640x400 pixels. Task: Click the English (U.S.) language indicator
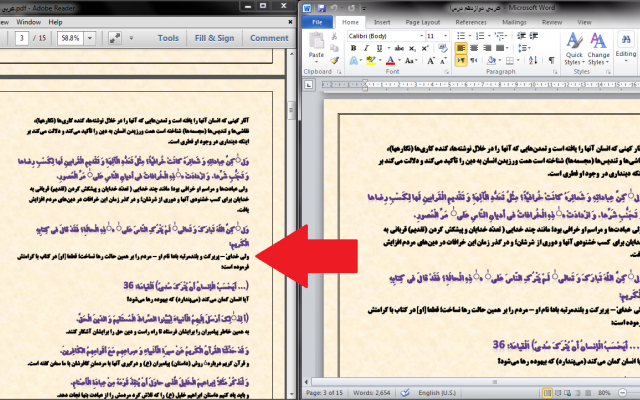coord(437,393)
